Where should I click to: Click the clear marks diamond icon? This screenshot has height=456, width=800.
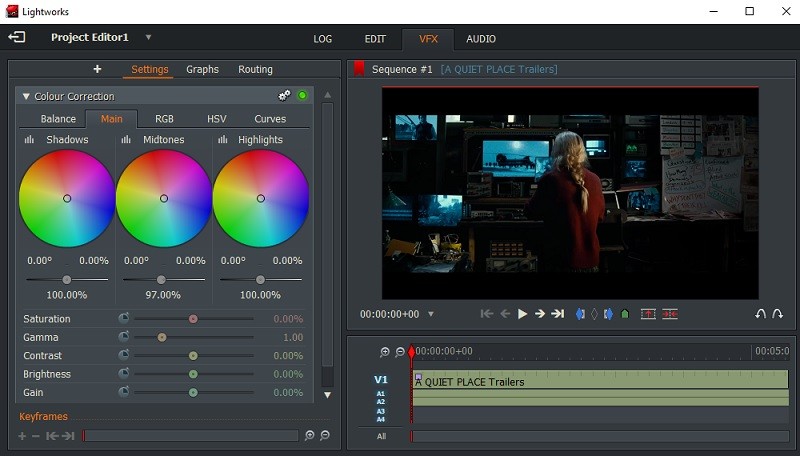[x=594, y=314]
